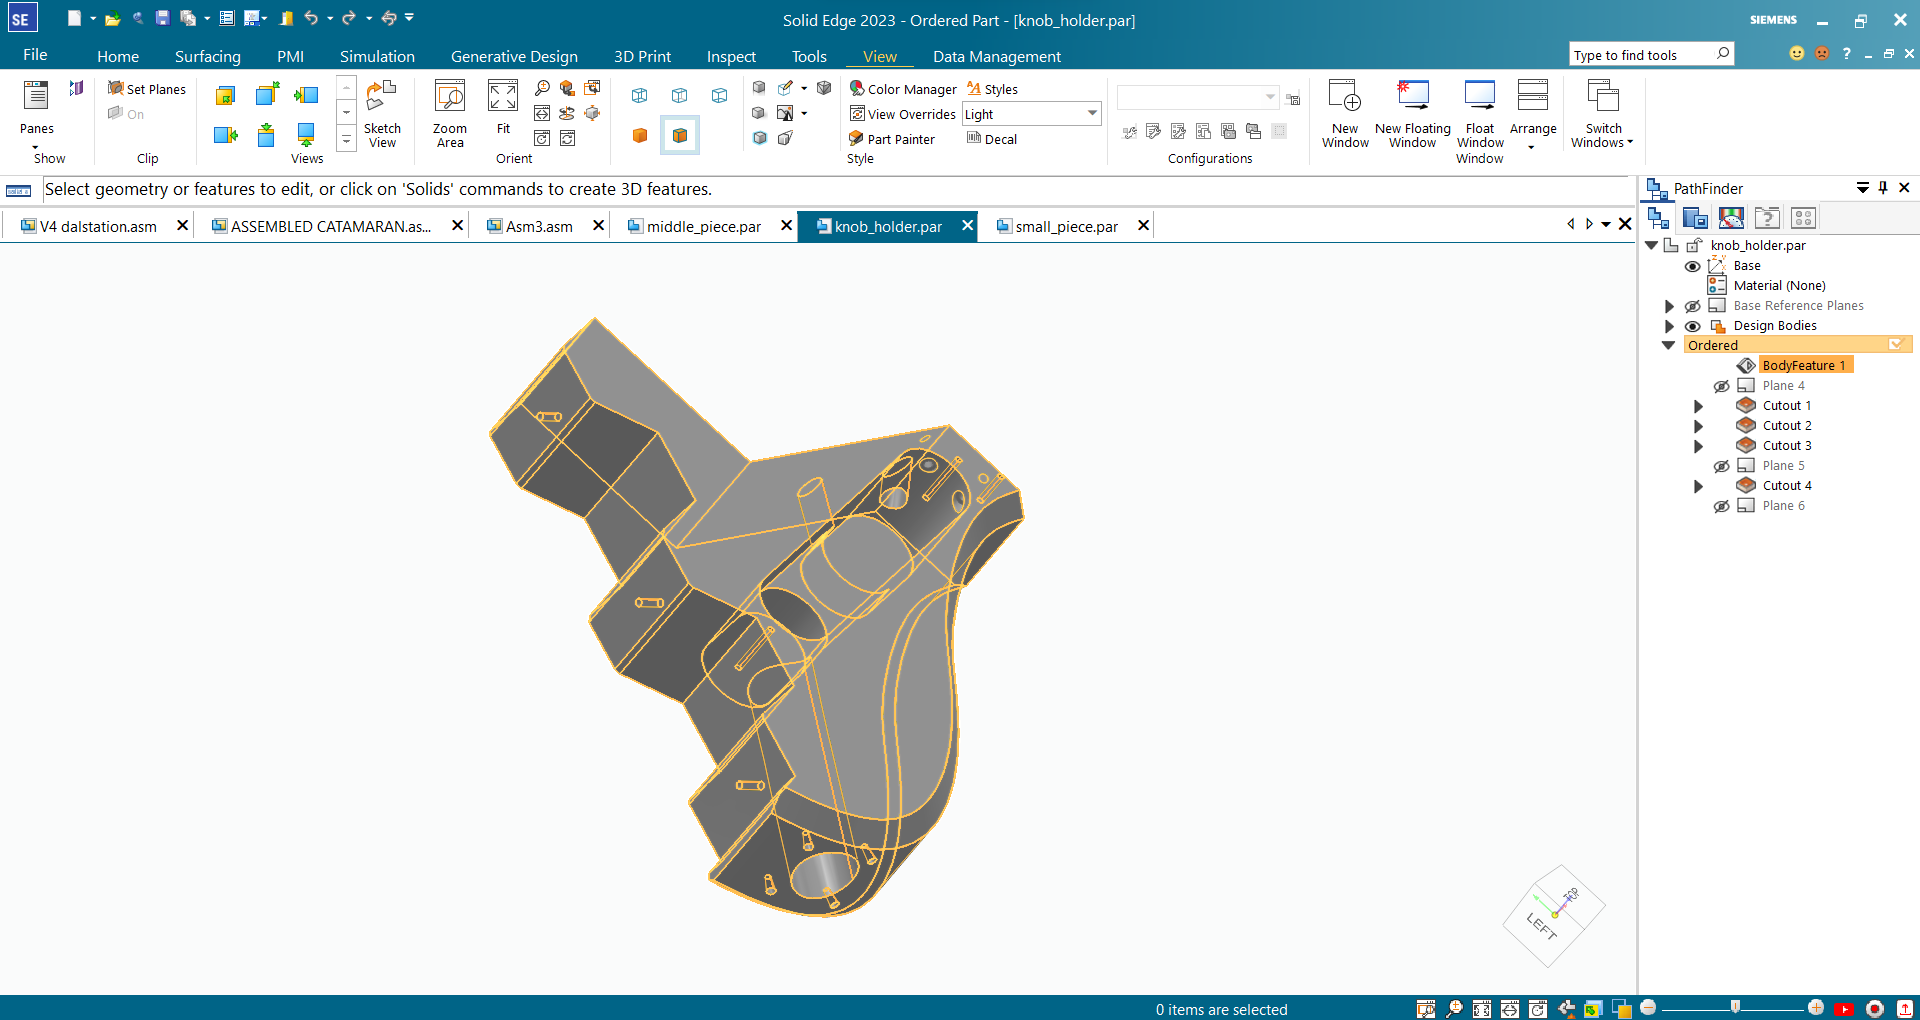Collapse the Ordered section in PathFinder
This screenshot has width=1920, height=1020.
pos(1668,345)
